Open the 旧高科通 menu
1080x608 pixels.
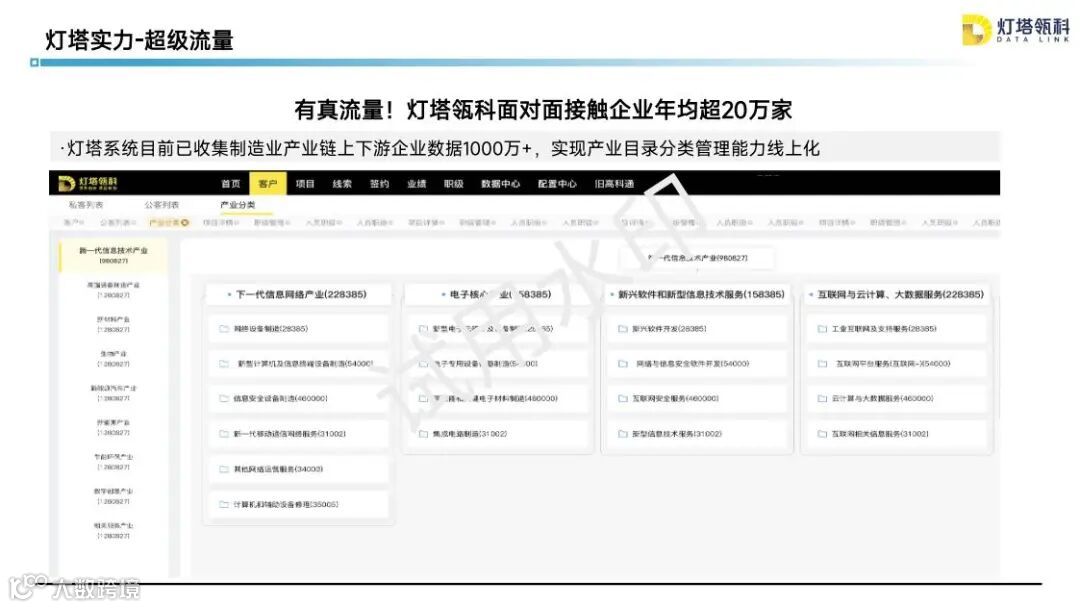[614, 184]
